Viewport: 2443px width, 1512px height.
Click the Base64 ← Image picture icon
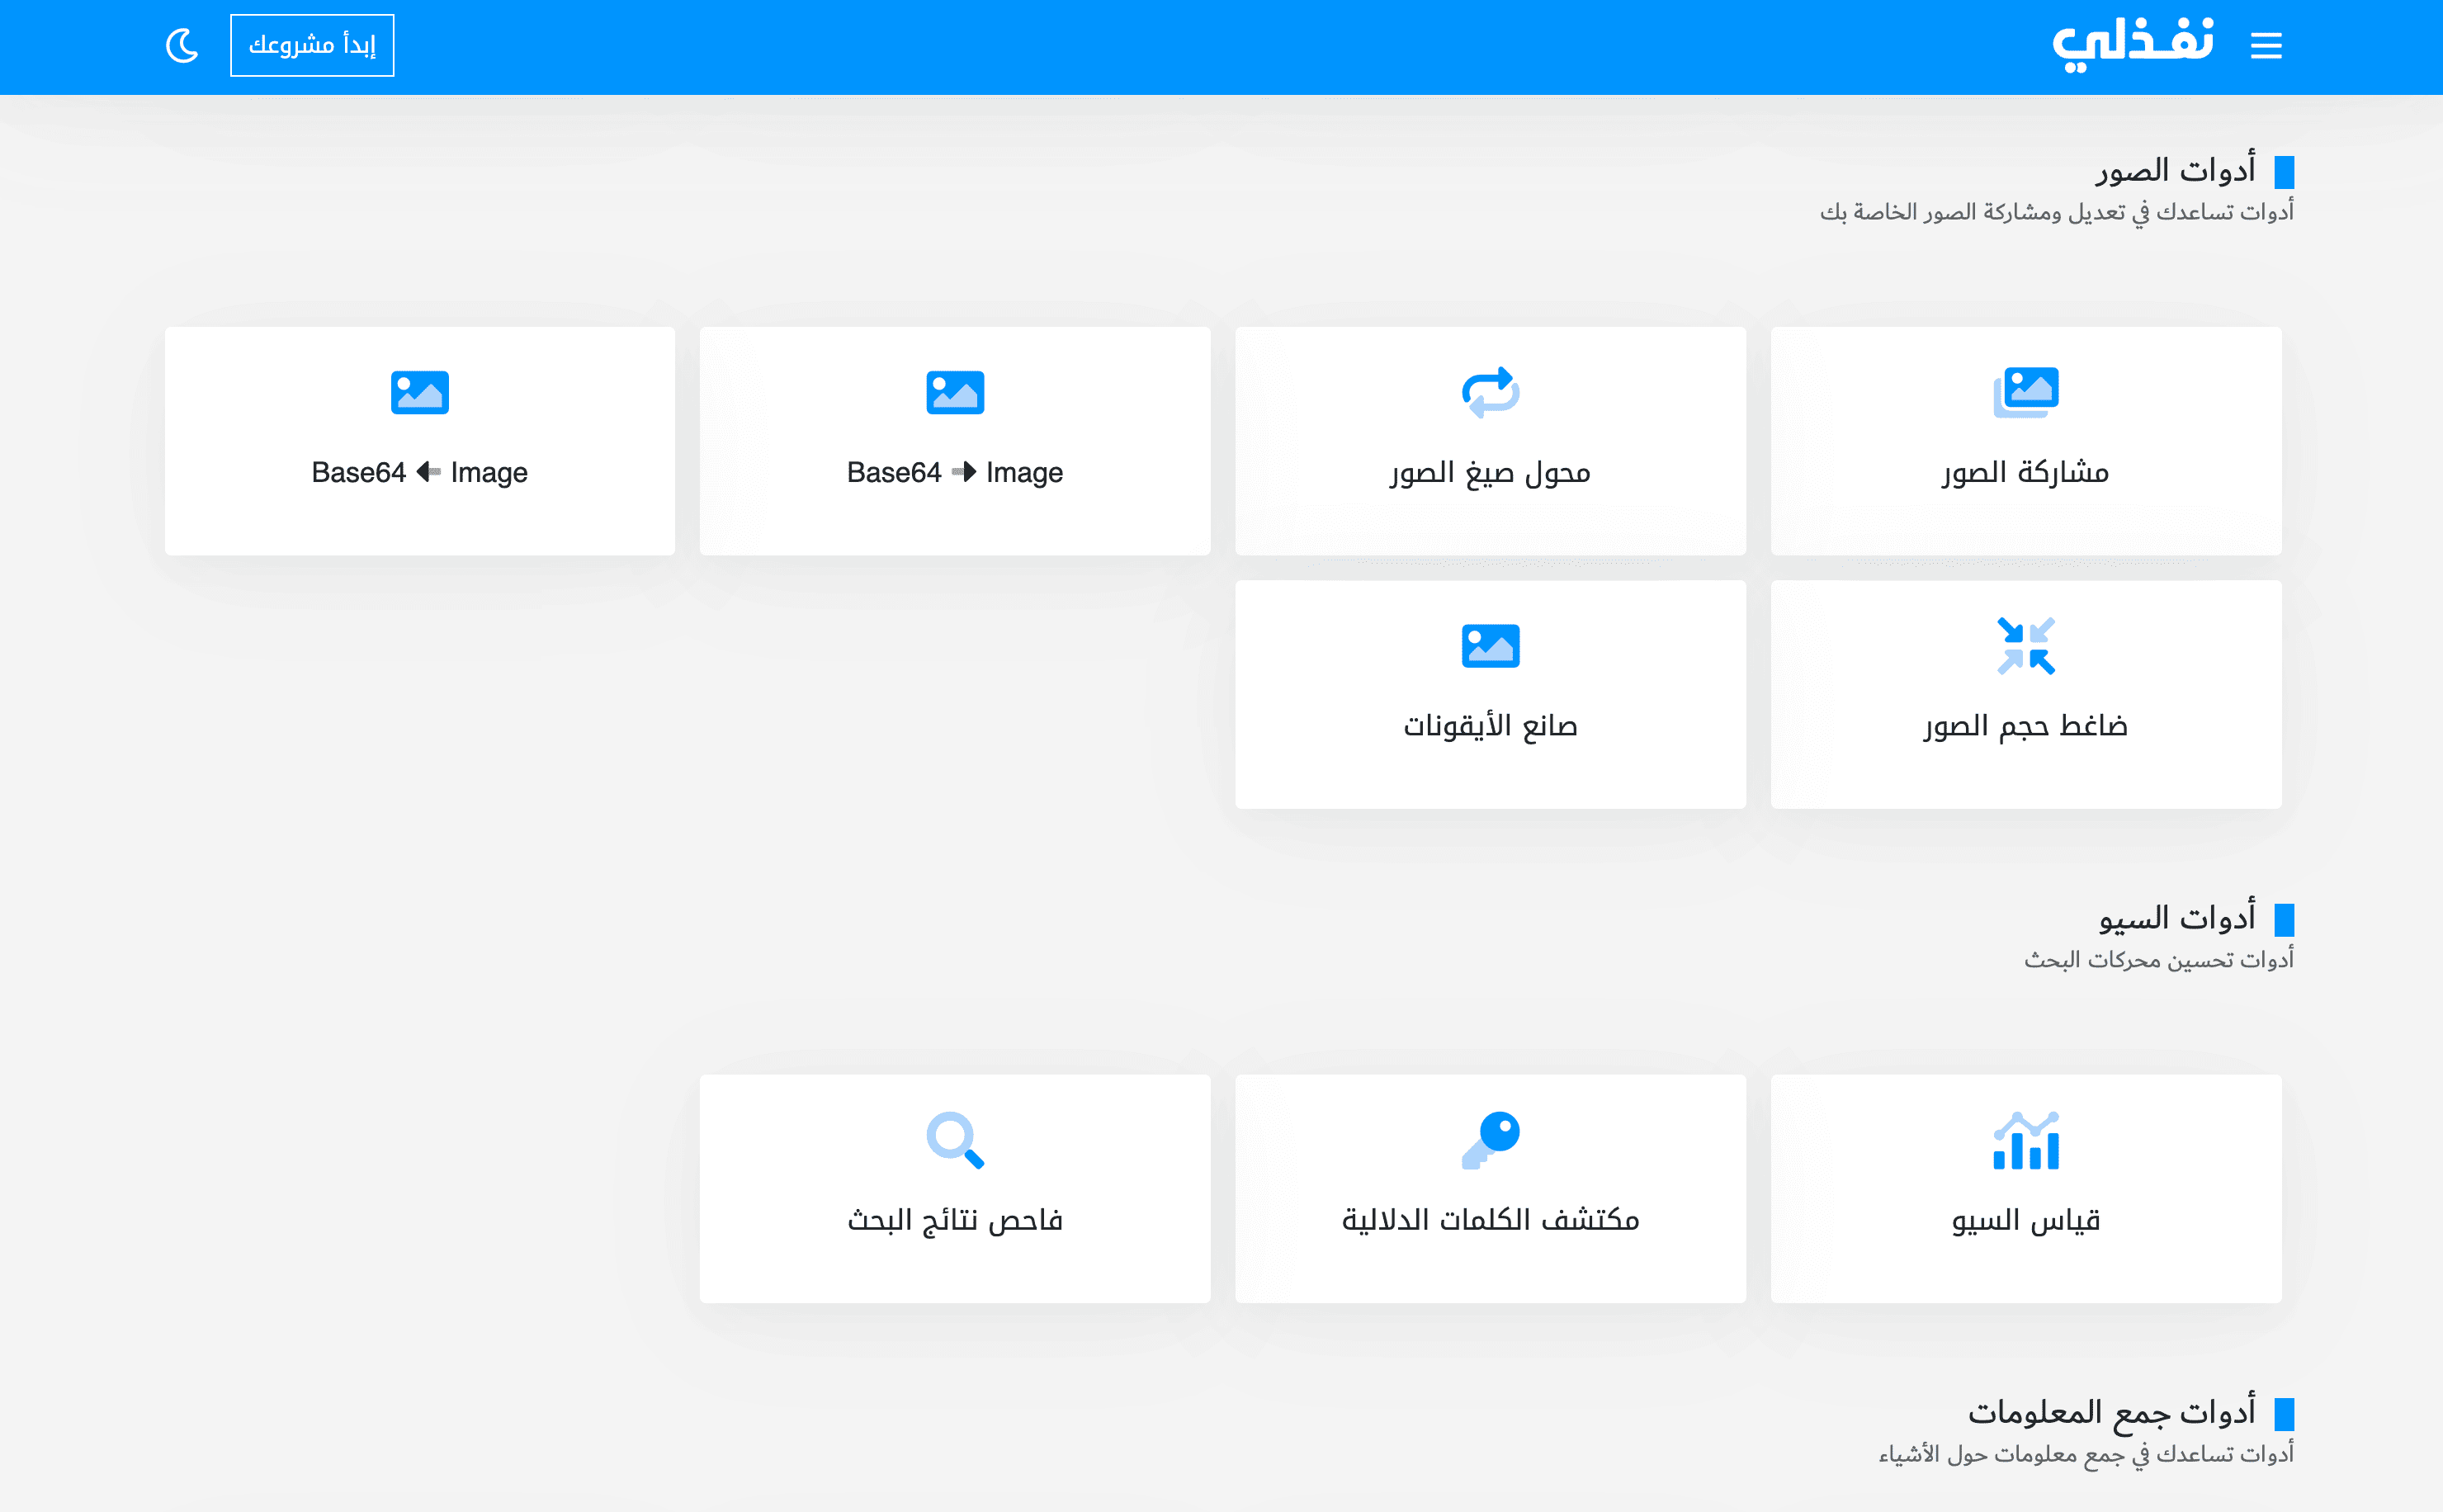[x=420, y=392]
